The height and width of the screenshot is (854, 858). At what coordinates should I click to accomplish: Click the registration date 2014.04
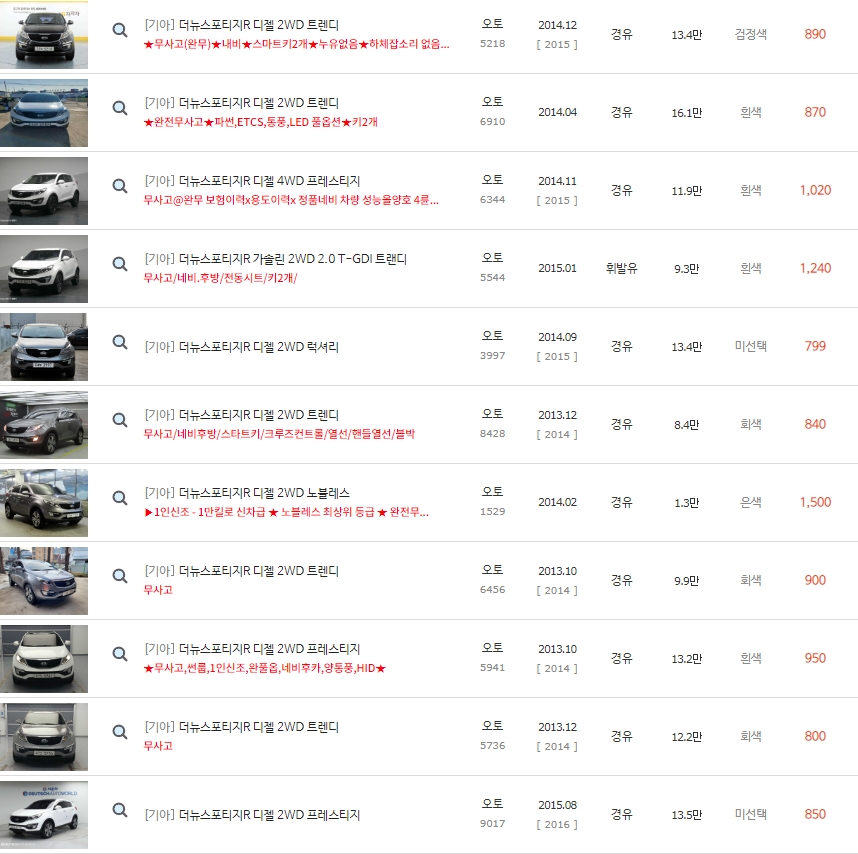[557, 112]
